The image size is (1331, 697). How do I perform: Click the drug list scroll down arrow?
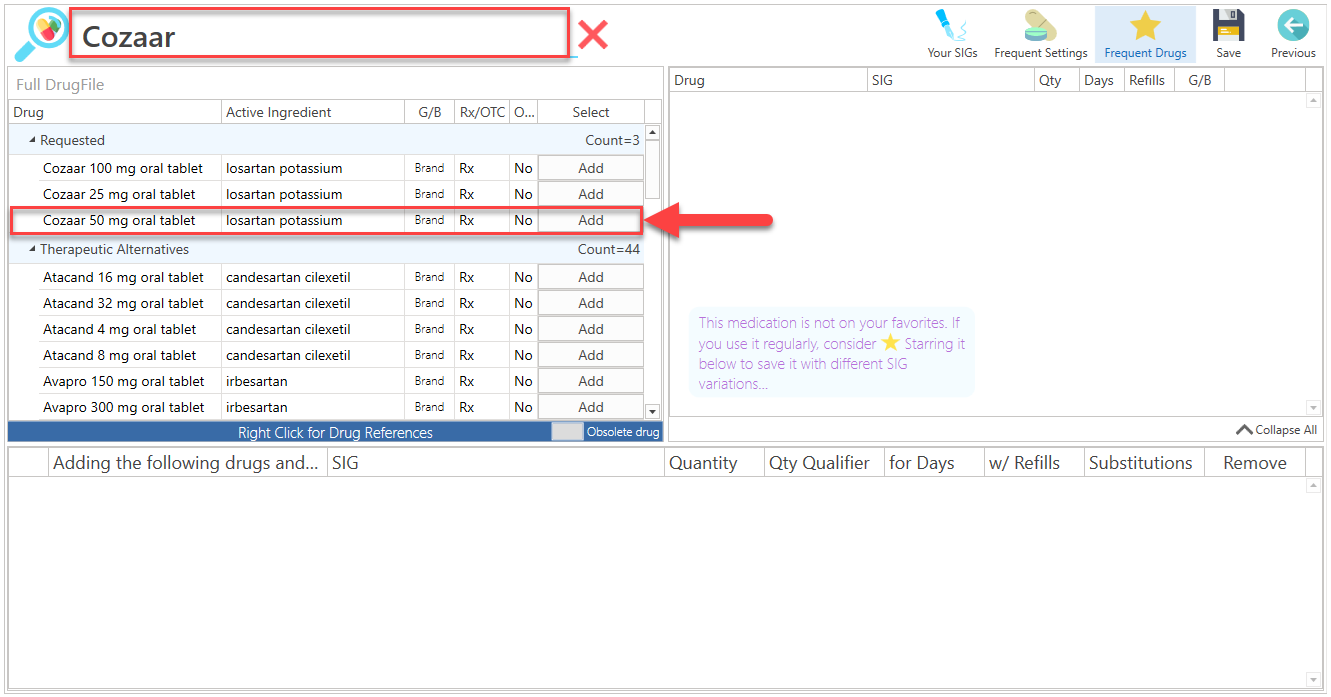click(x=652, y=411)
